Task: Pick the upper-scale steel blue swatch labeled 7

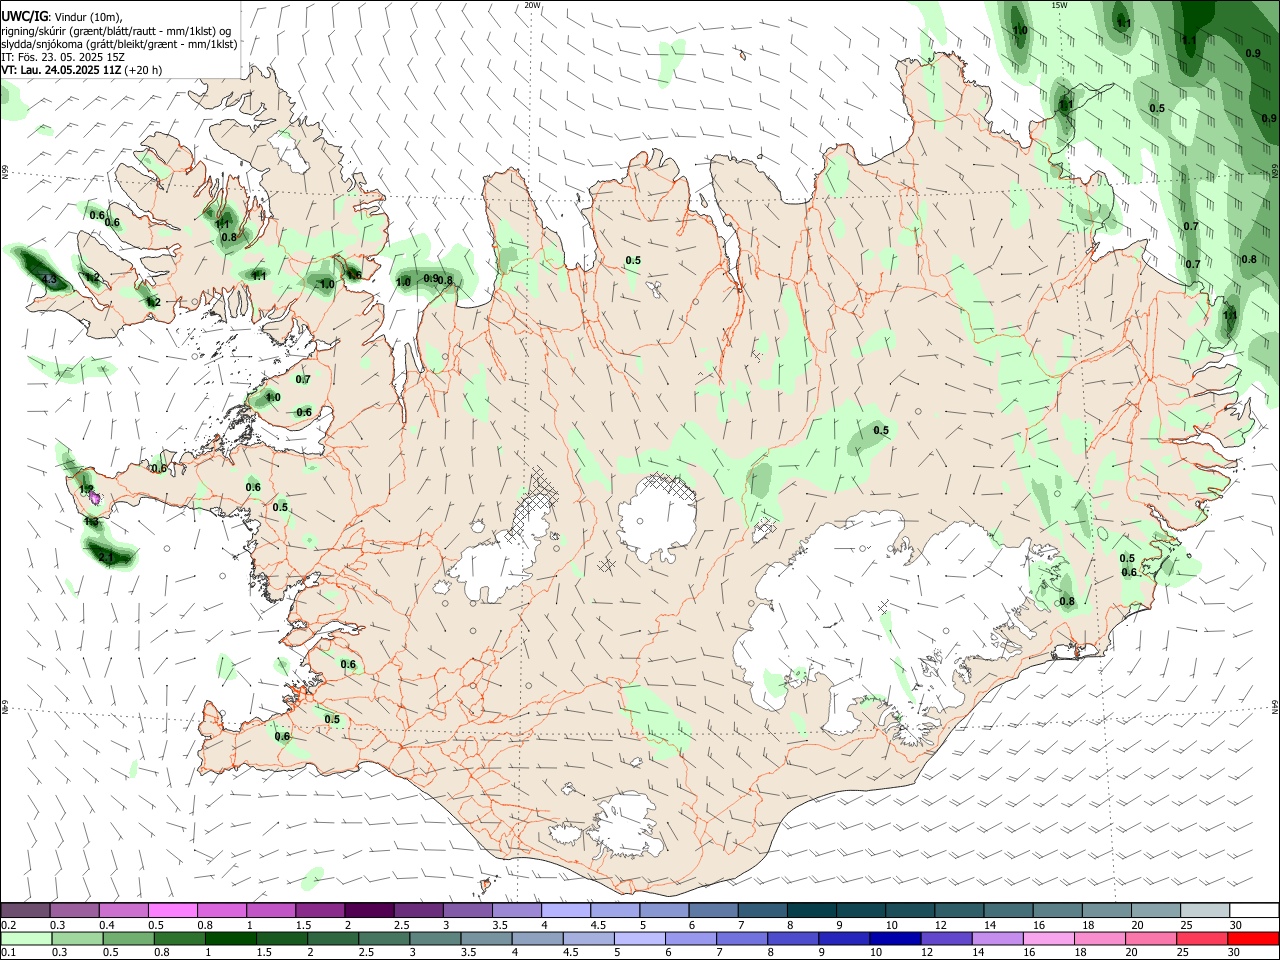Action: point(763,910)
